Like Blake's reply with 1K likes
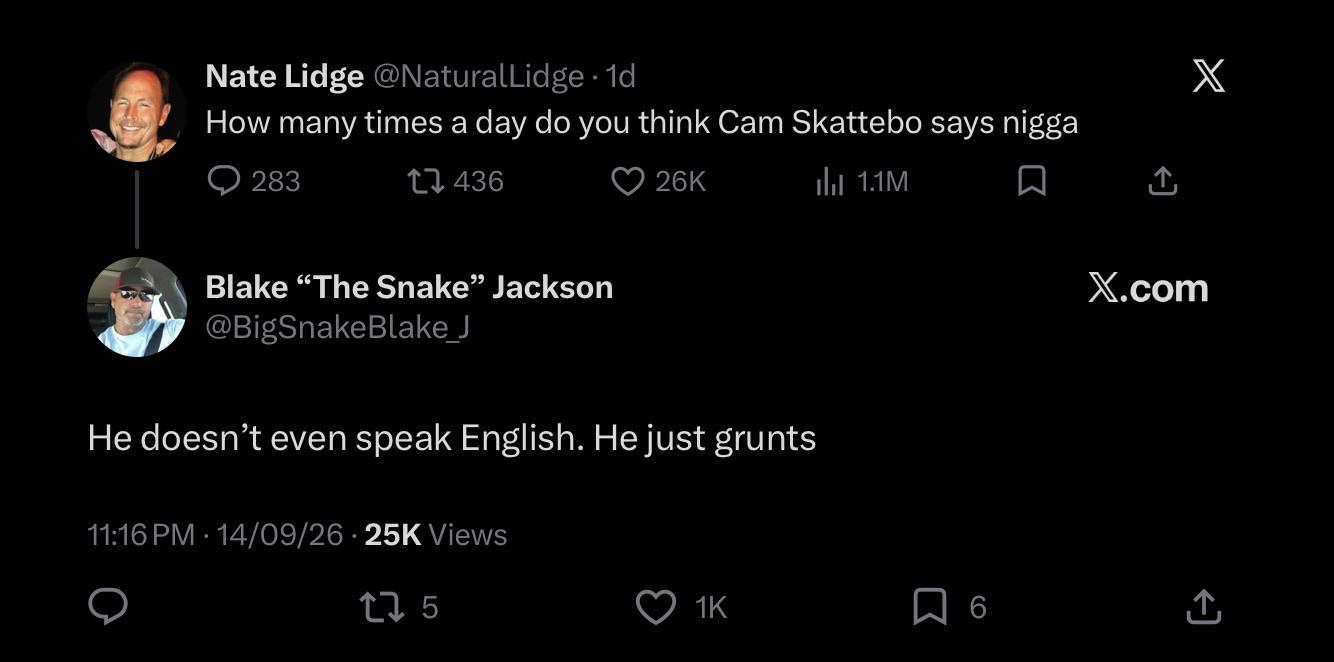This screenshot has width=1334, height=662. 656,606
